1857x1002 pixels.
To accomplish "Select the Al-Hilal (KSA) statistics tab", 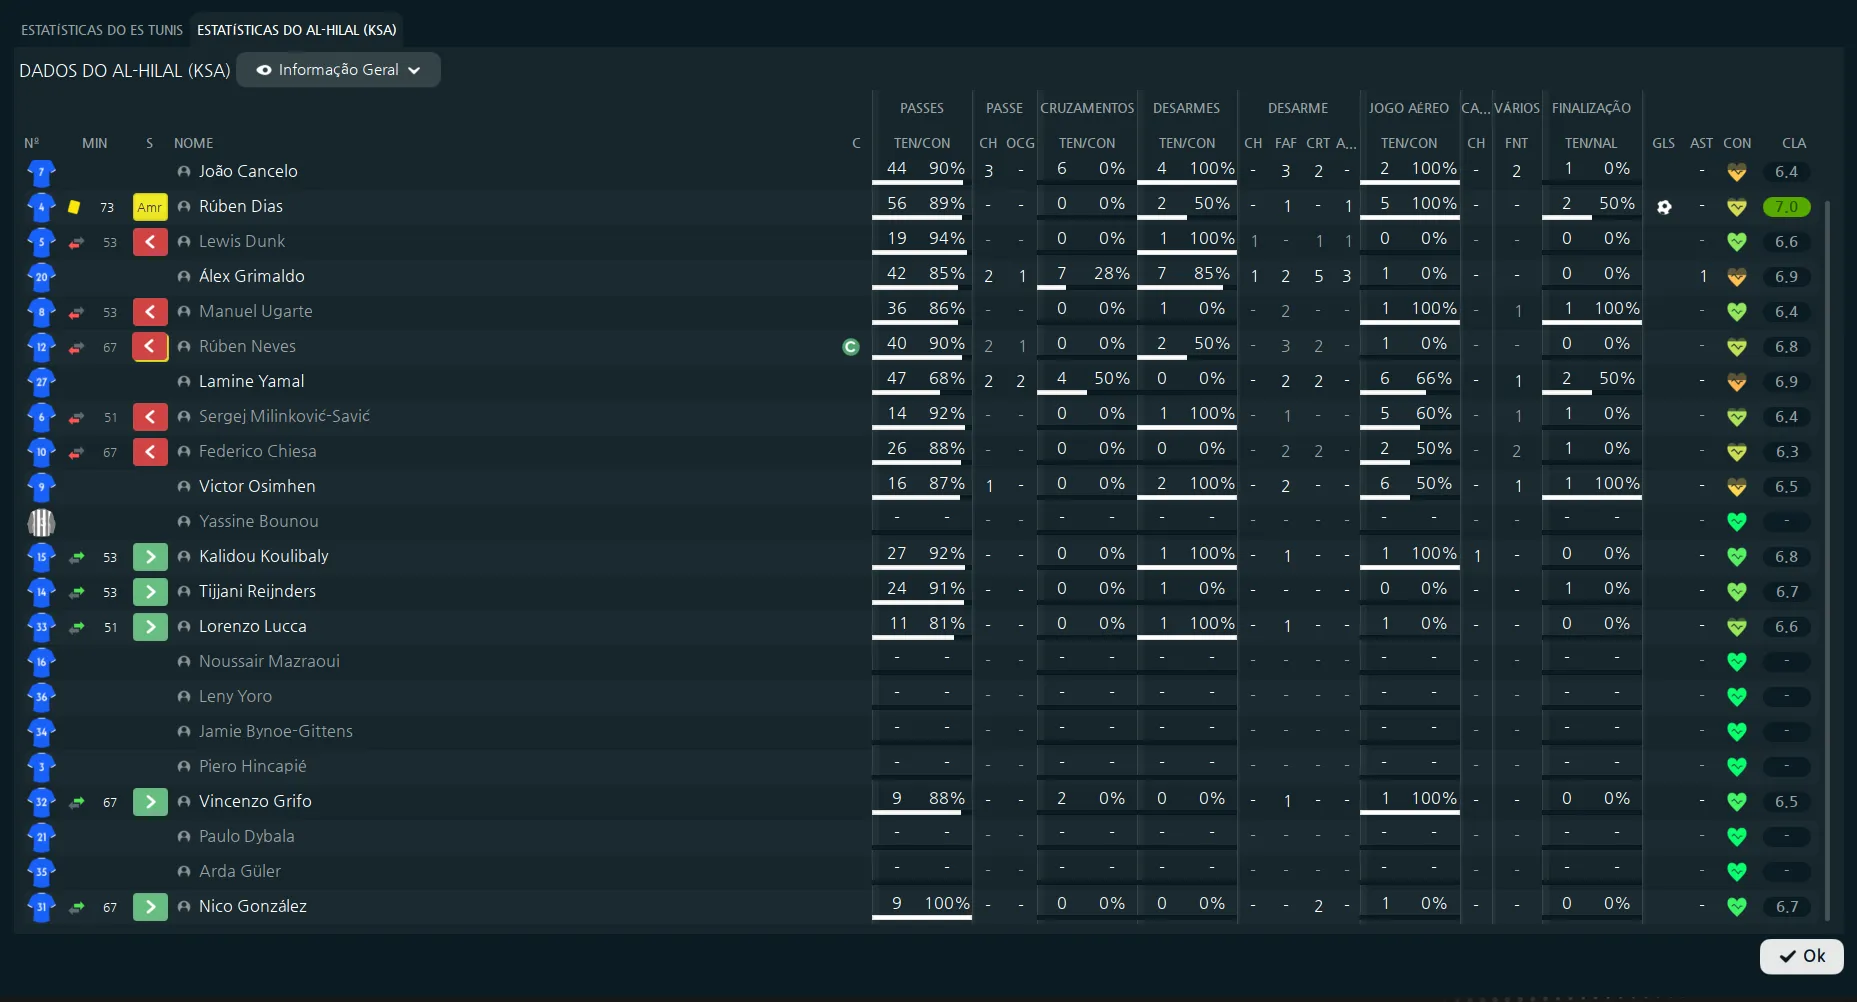I will 296,30.
